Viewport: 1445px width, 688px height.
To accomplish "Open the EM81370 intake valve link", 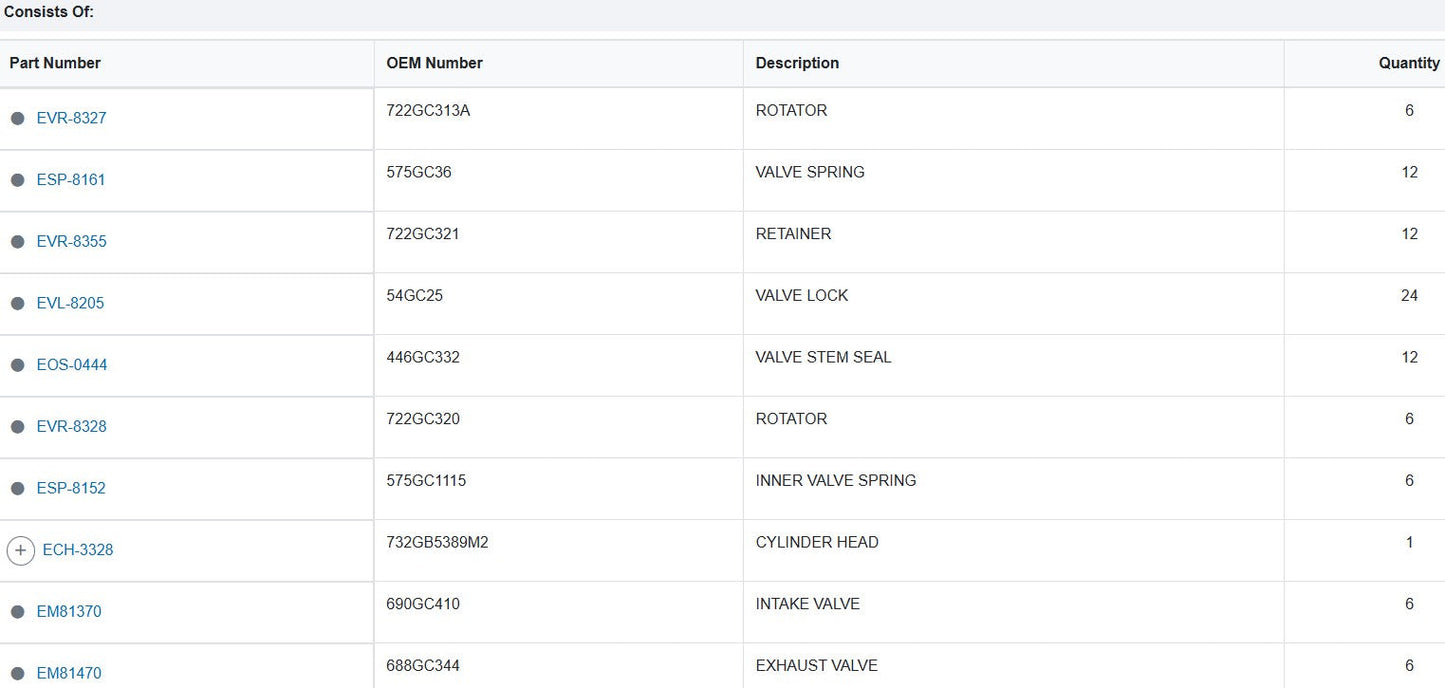I will tap(69, 612).
